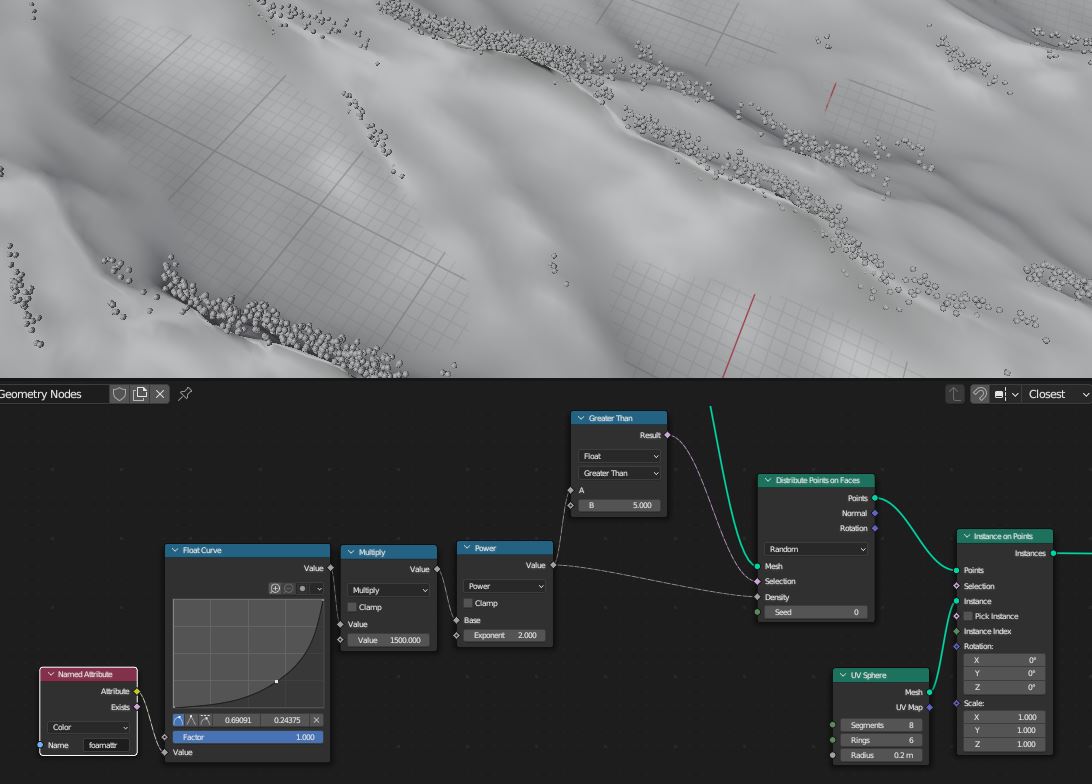This screenshot has height=784, width=1092.
Task: Toggle fake user shield icon
Action: [119, 394]
